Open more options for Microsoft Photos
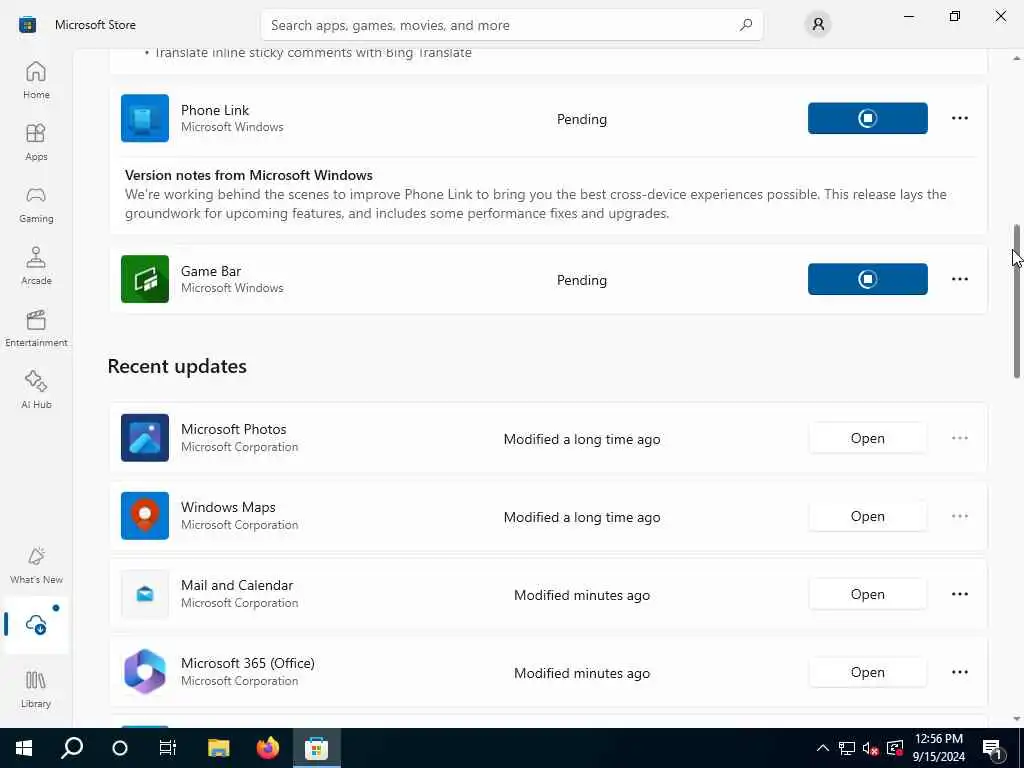The width and height of the screenshot is (1024, 768). click(x=959, y=438)
